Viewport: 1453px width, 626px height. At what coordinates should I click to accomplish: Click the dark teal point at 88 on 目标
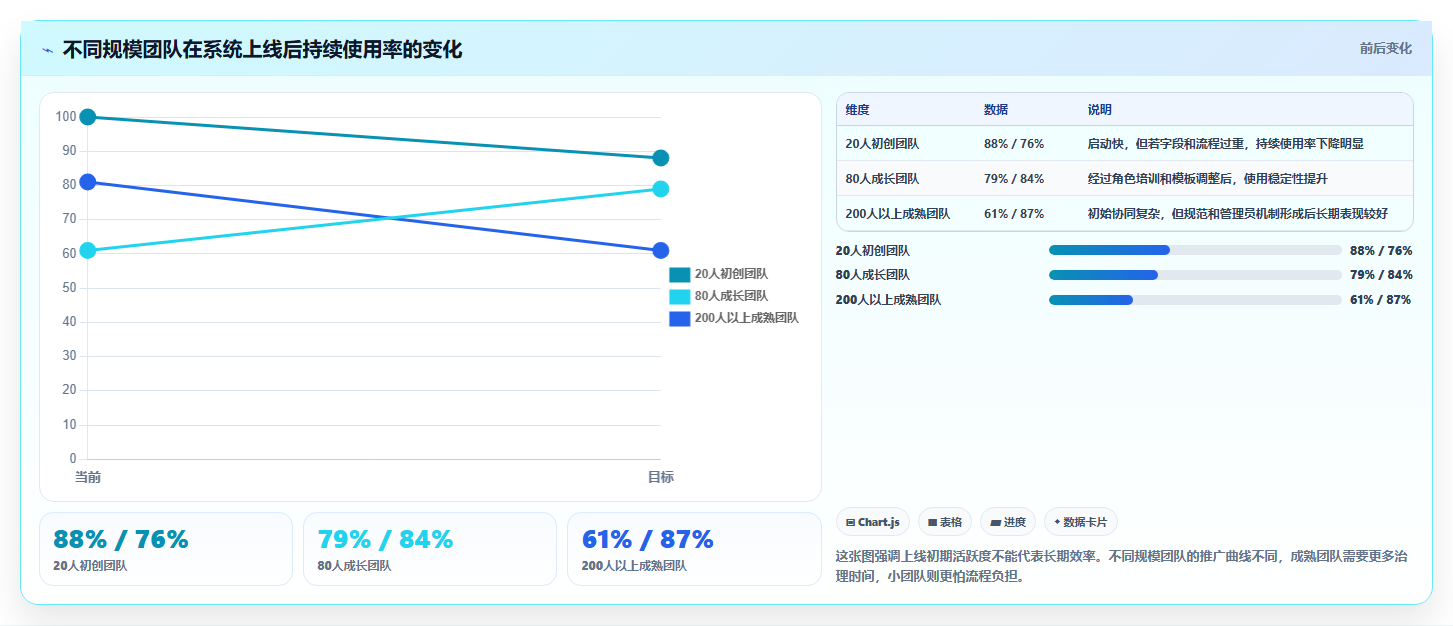click(x=661, y=158)
